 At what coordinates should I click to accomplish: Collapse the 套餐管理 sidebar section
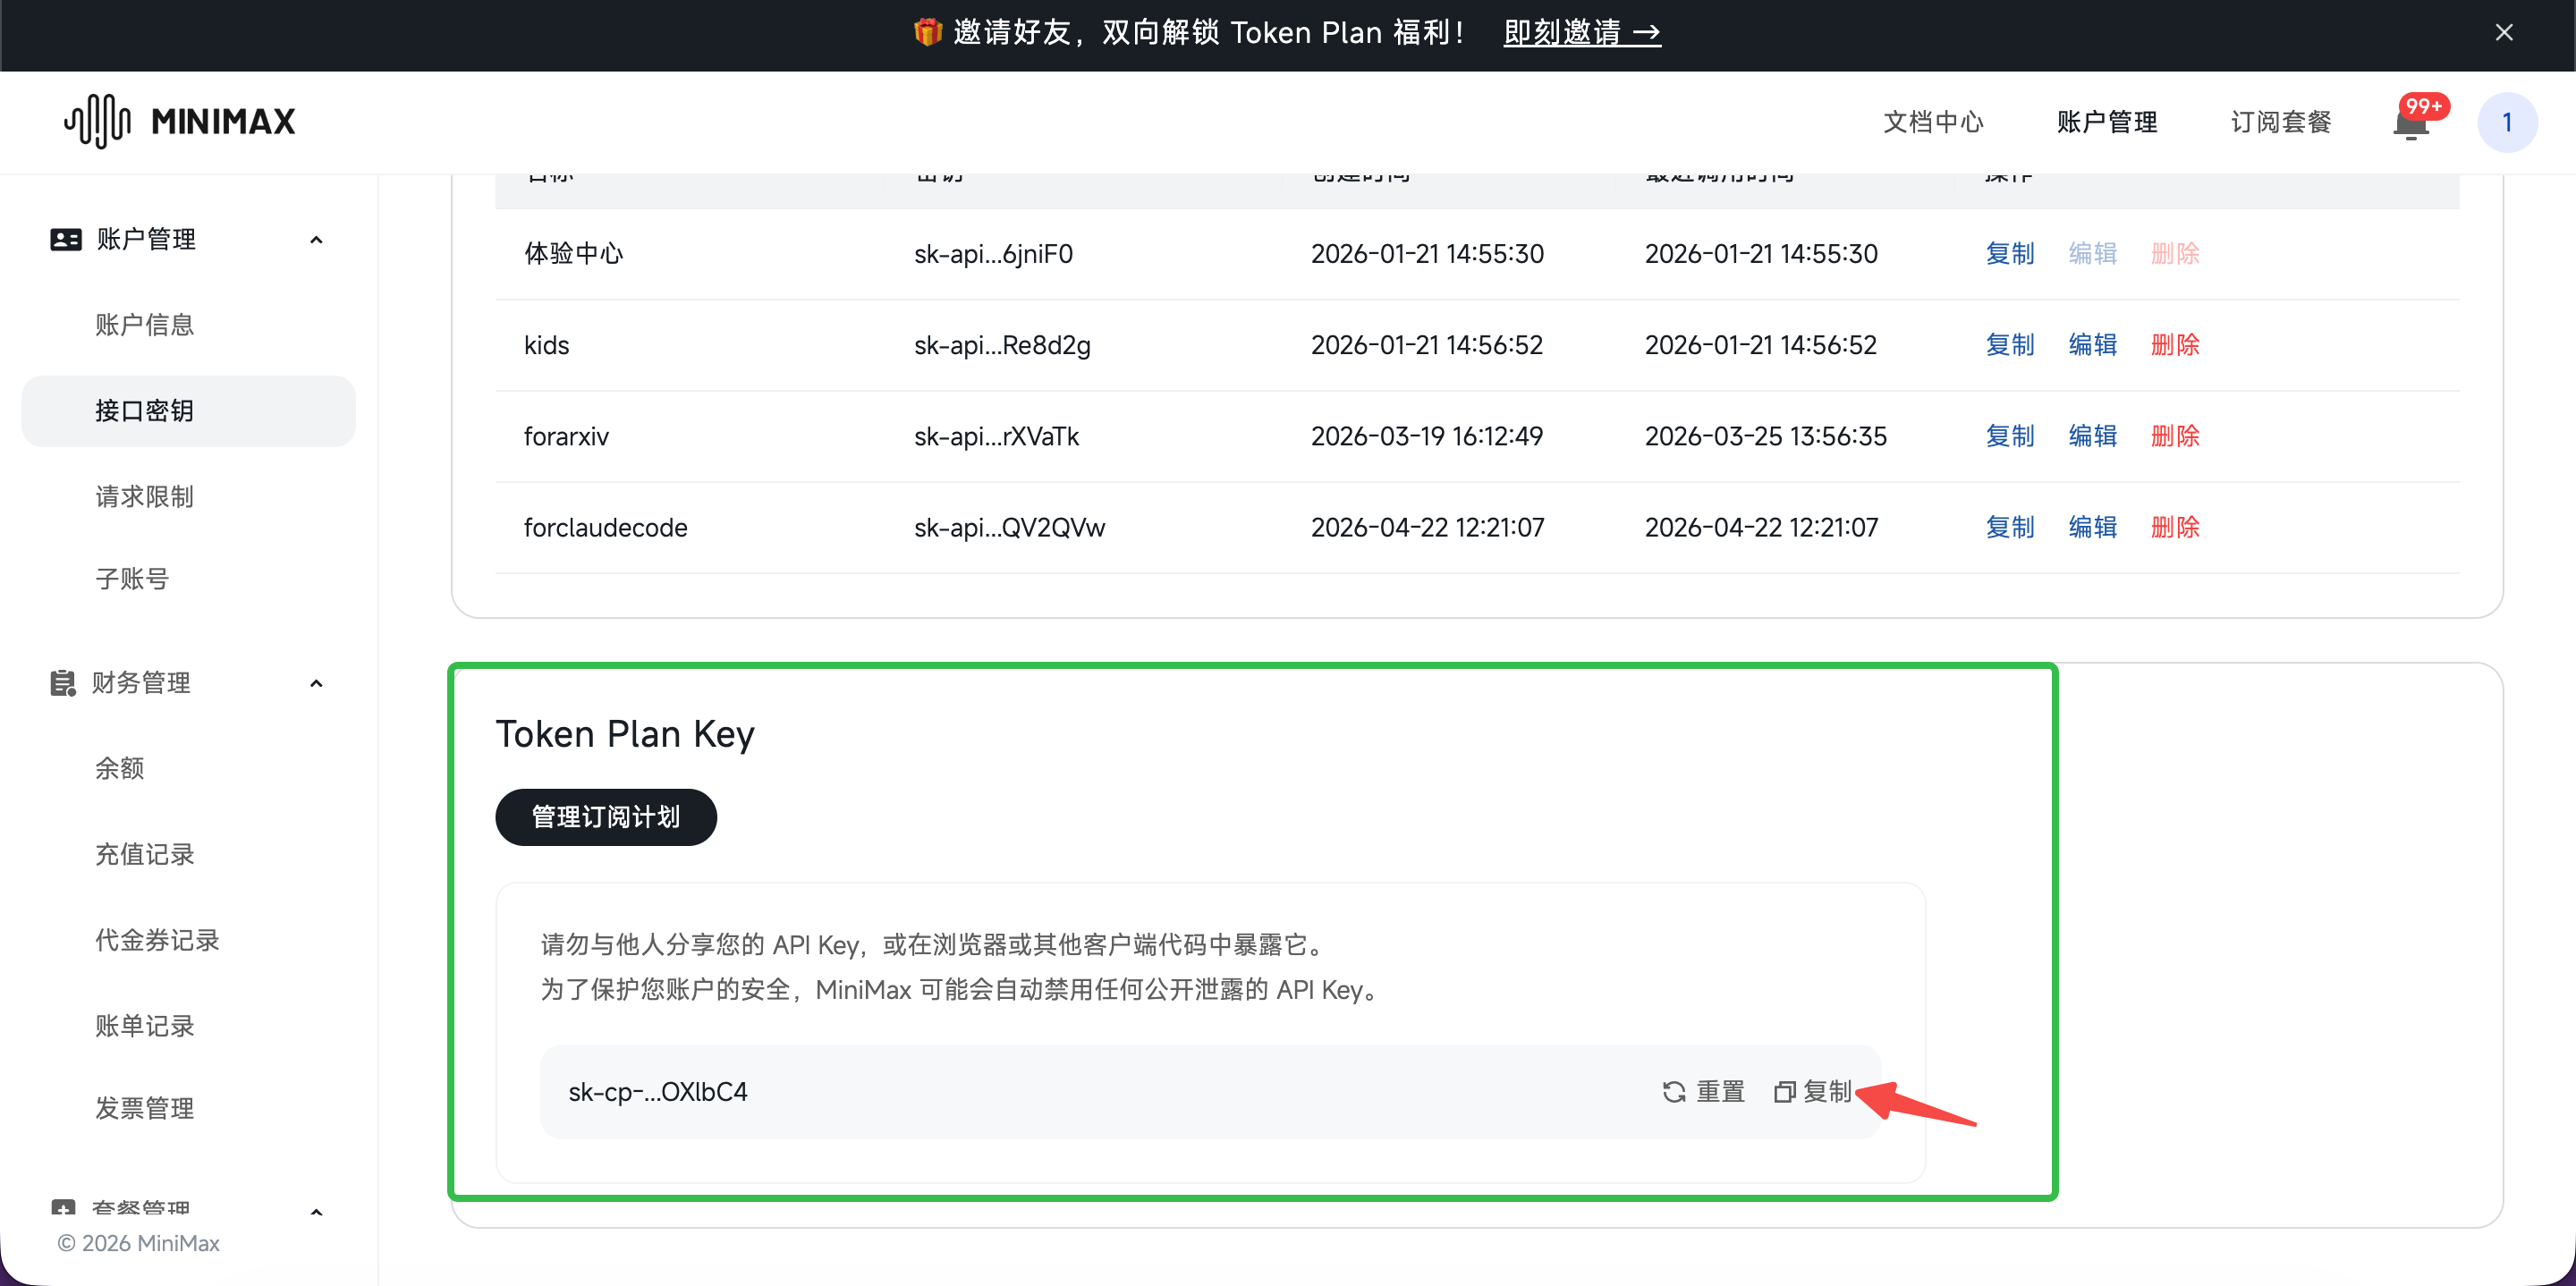click(x=316, y=1212)
